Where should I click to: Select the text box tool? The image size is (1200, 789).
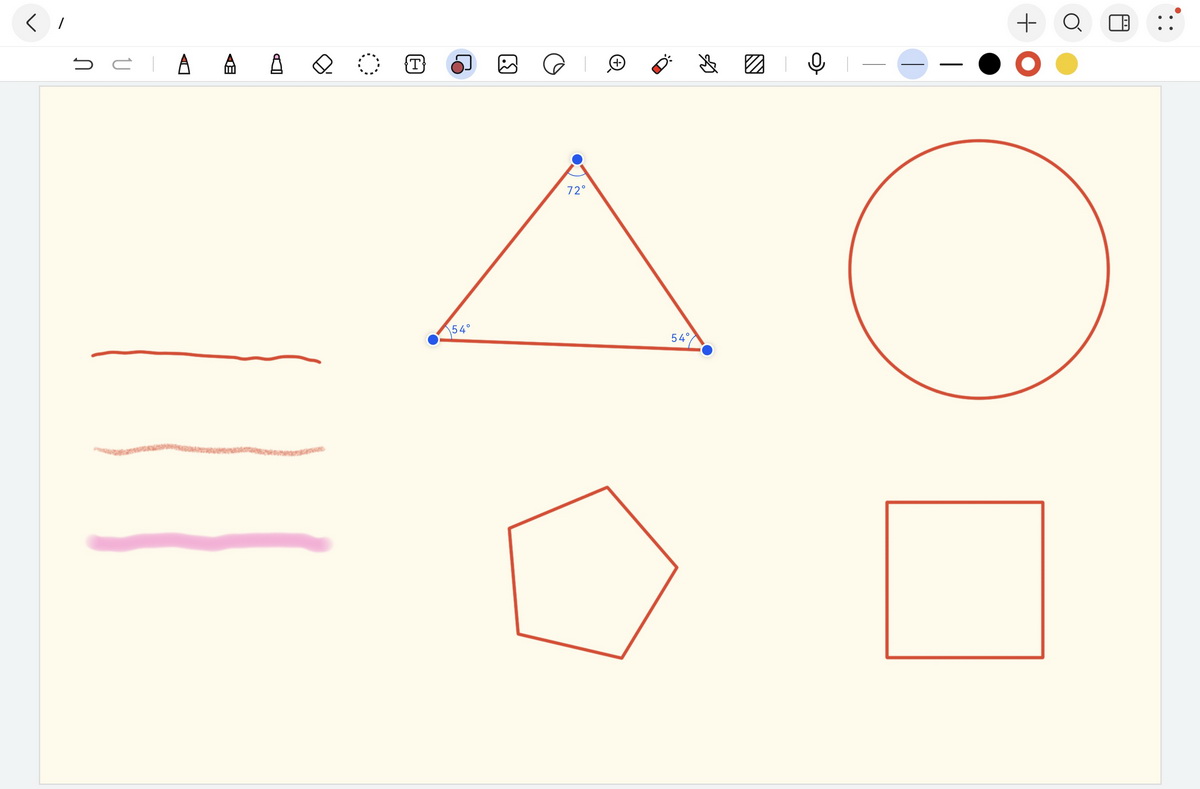click(x=415, y=65)
